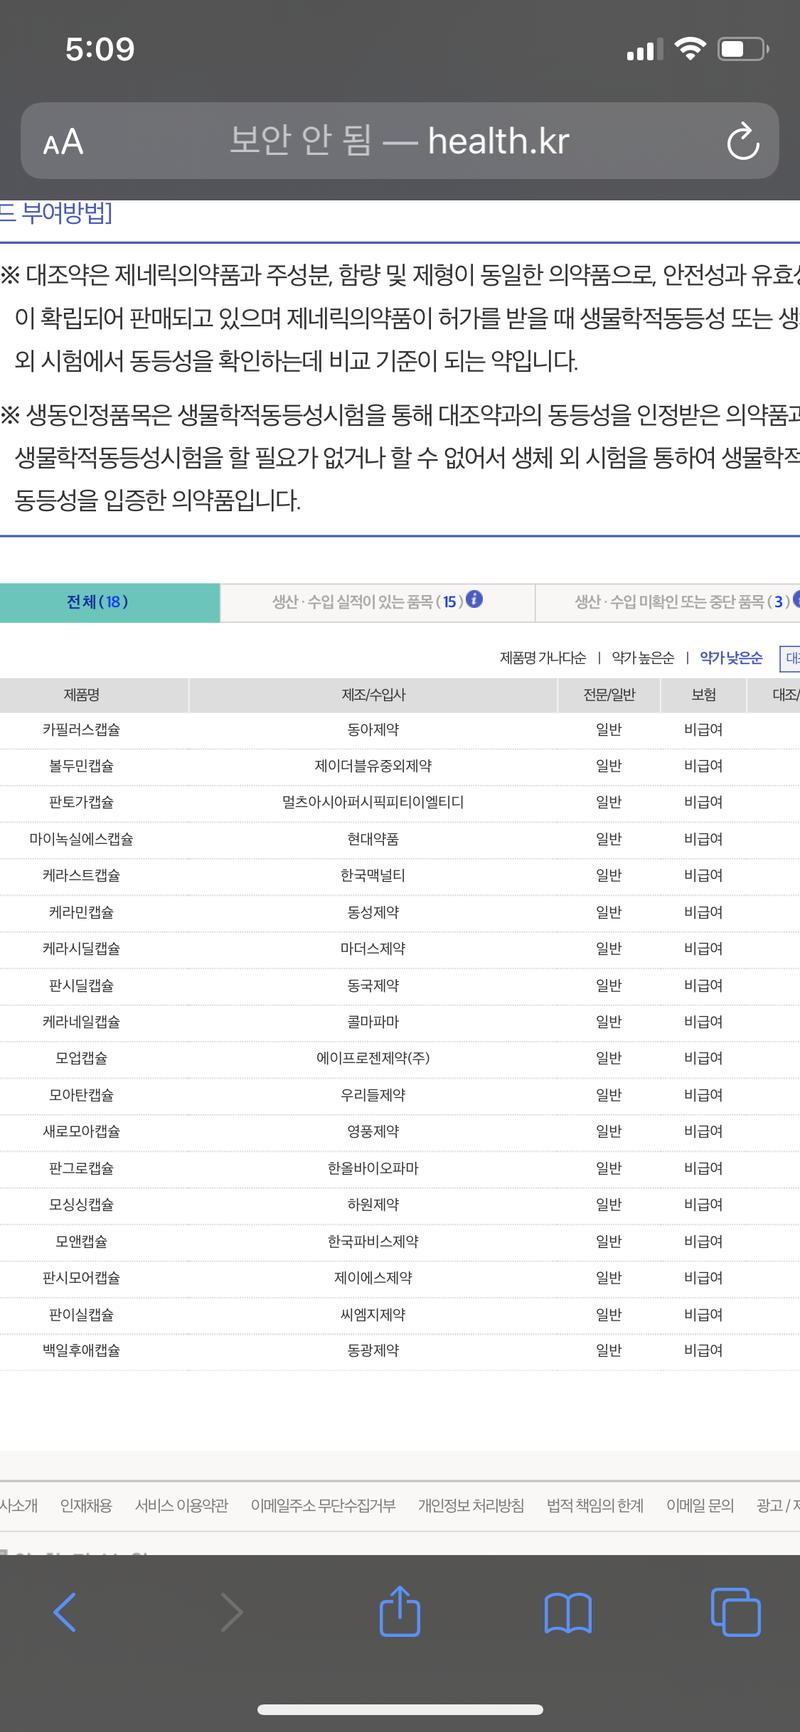Open the Safari share sheet icon
Screen dimensions: 800x1732
[400, 1610]
